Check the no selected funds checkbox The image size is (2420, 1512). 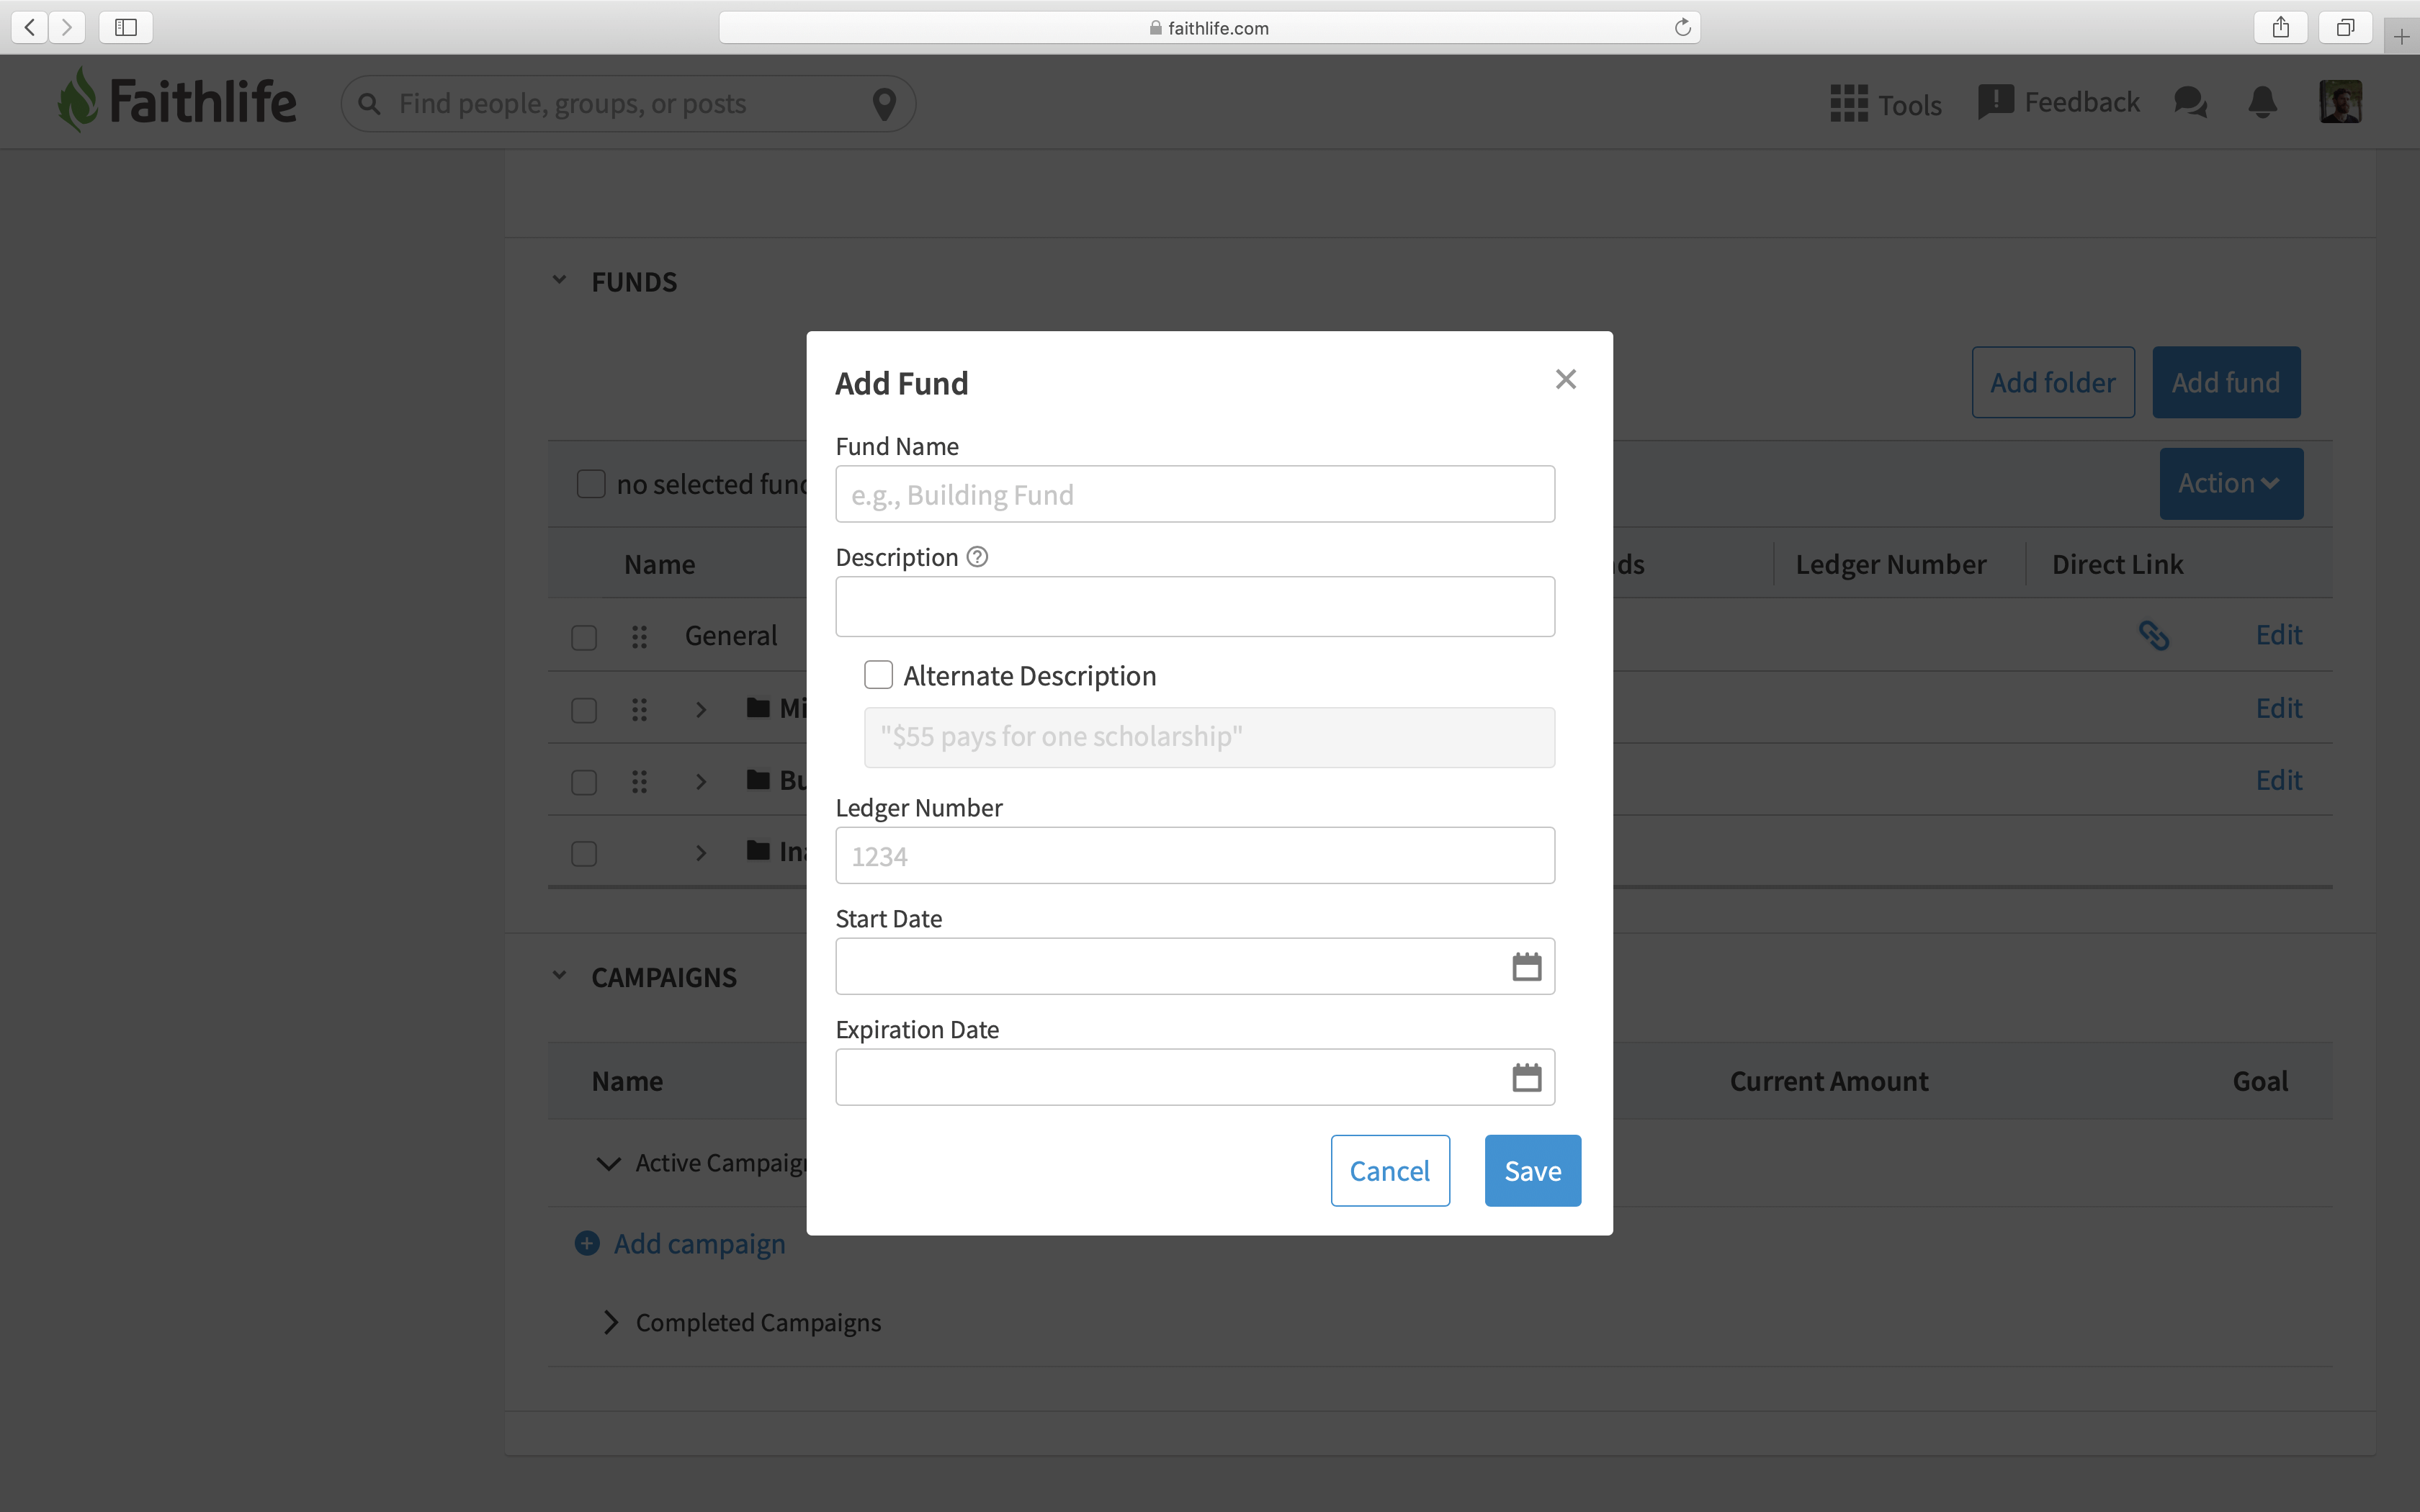pos(591,484)
